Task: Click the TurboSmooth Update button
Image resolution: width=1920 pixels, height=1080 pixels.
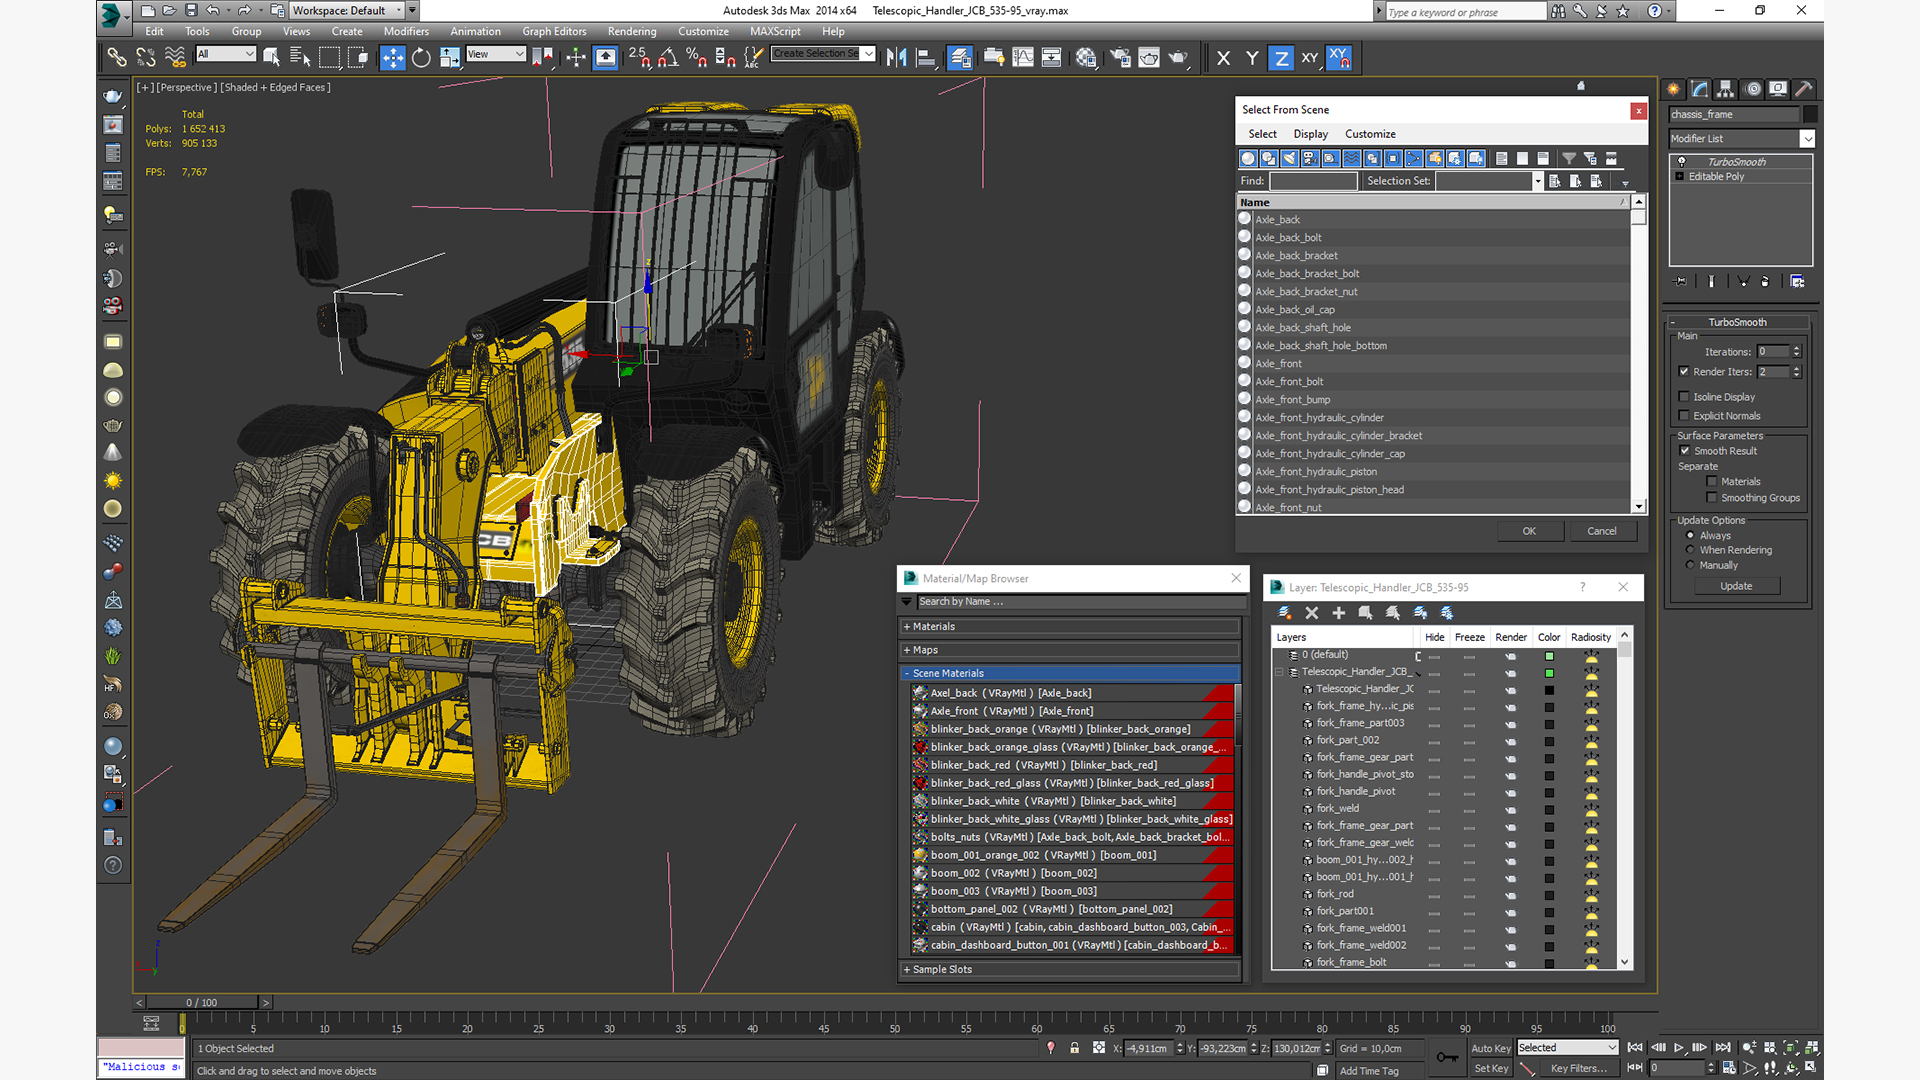Action: click(x=1736, y=586)
